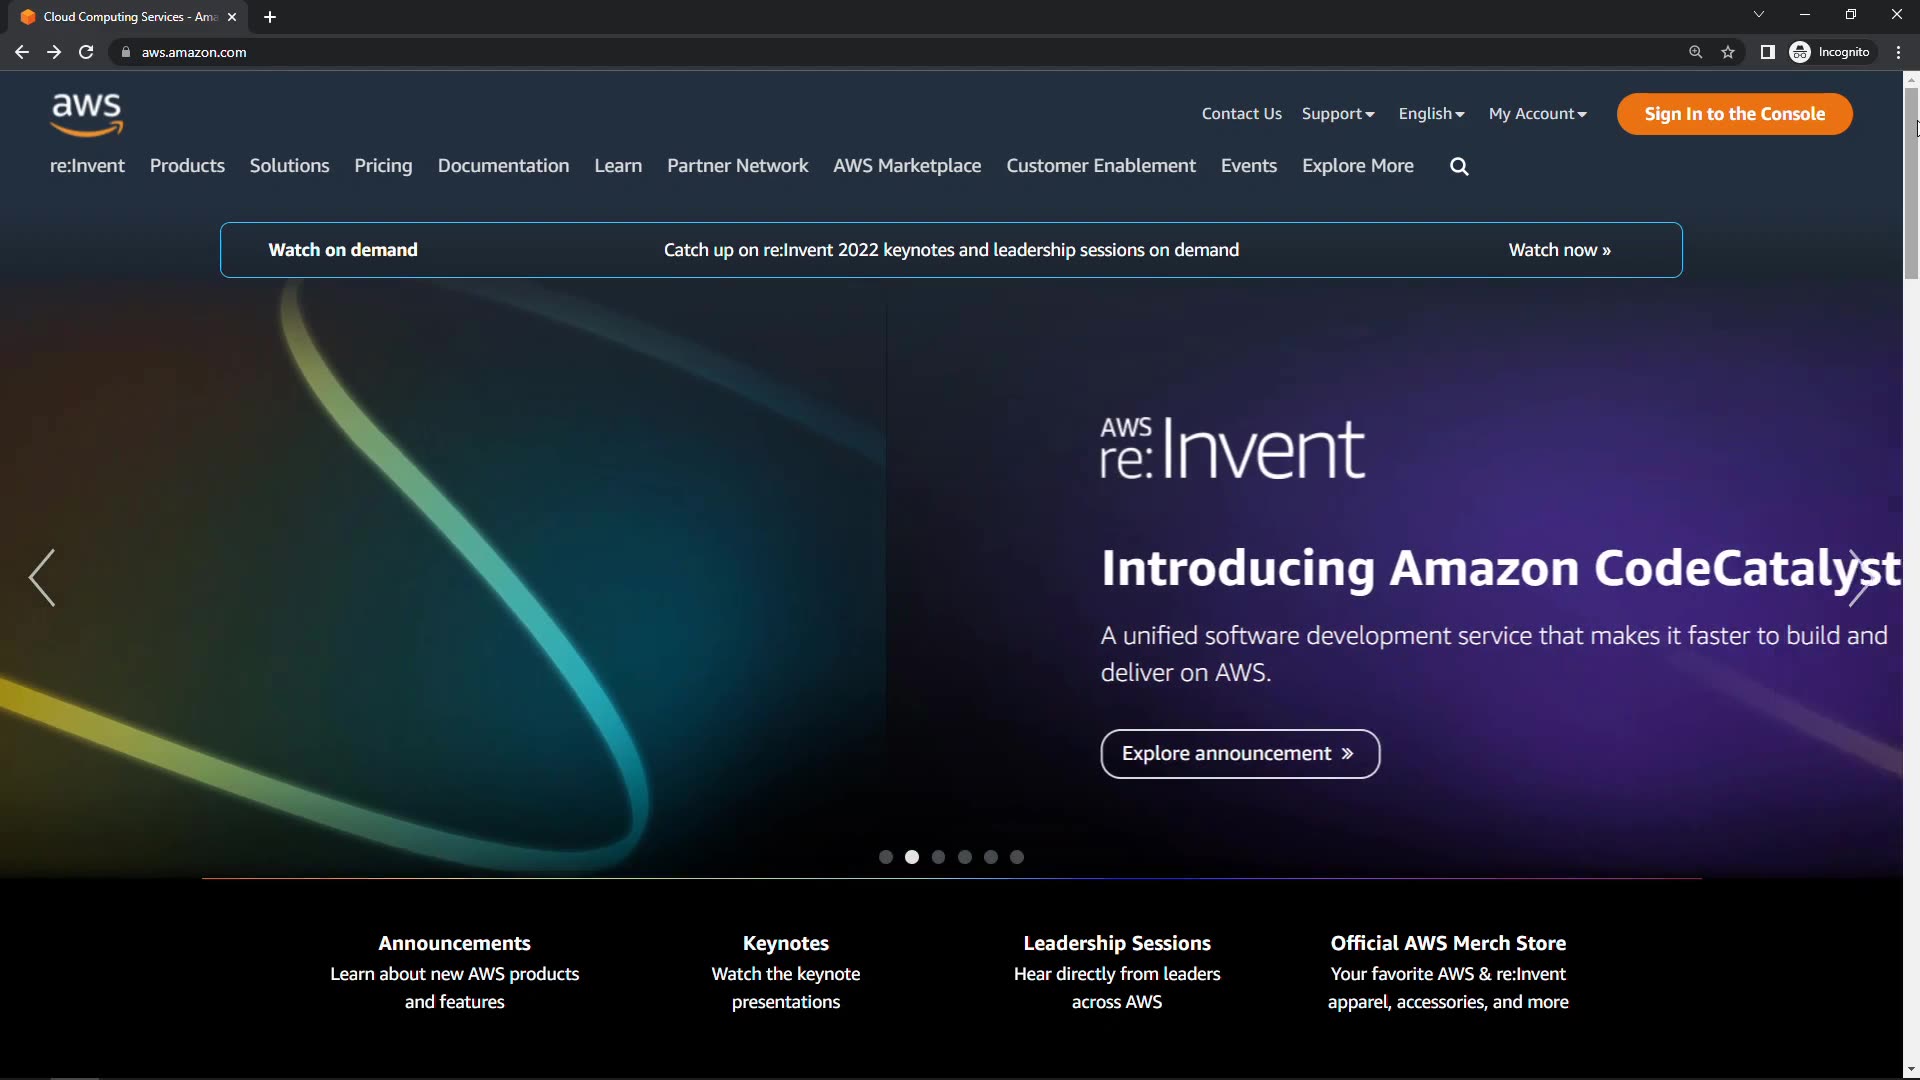Open the Pricing navigation item
Image resolution: width=1920 pixels, height=1080 pixels.
click(x=383, y=166)
